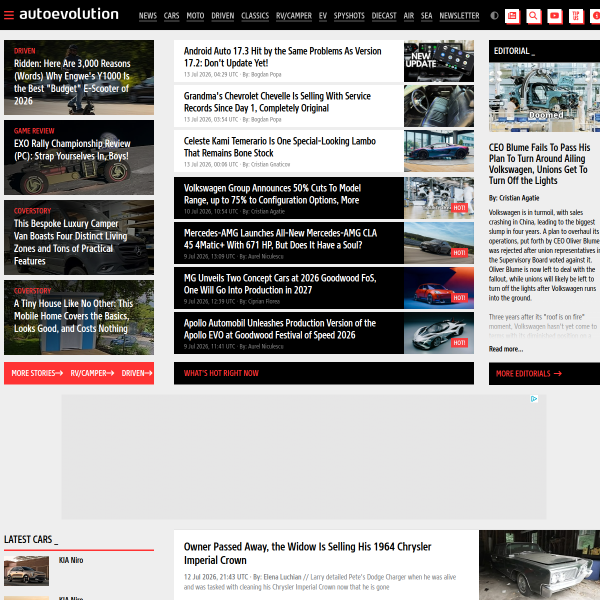This screenshot has height=600, width=600.
Task: Toggle dark/light theme contrast icon
Action: coord(494,16)
